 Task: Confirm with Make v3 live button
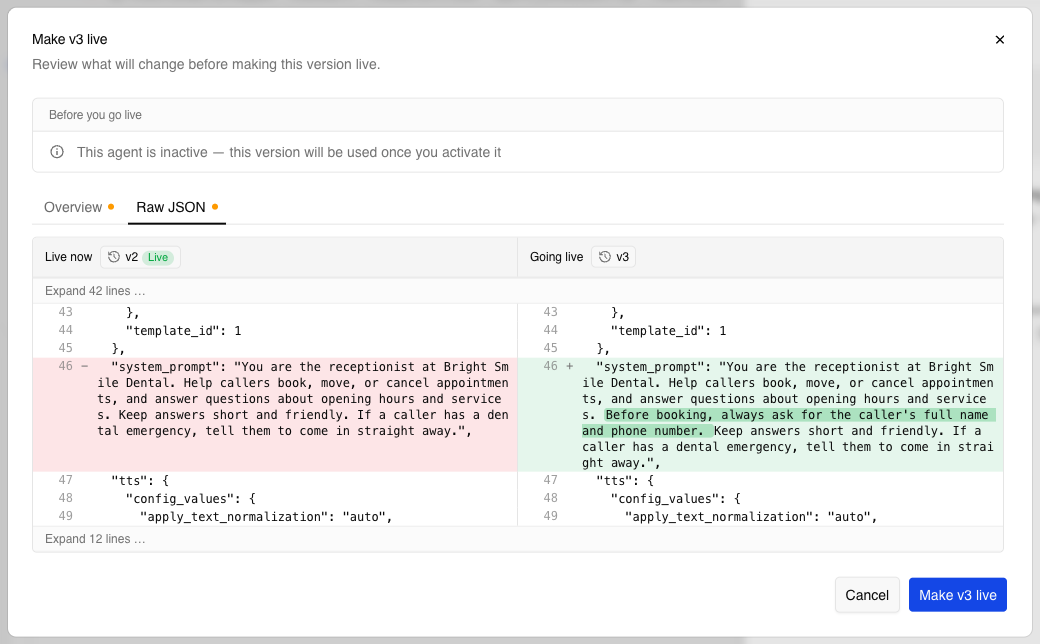(x=958, y=595)
